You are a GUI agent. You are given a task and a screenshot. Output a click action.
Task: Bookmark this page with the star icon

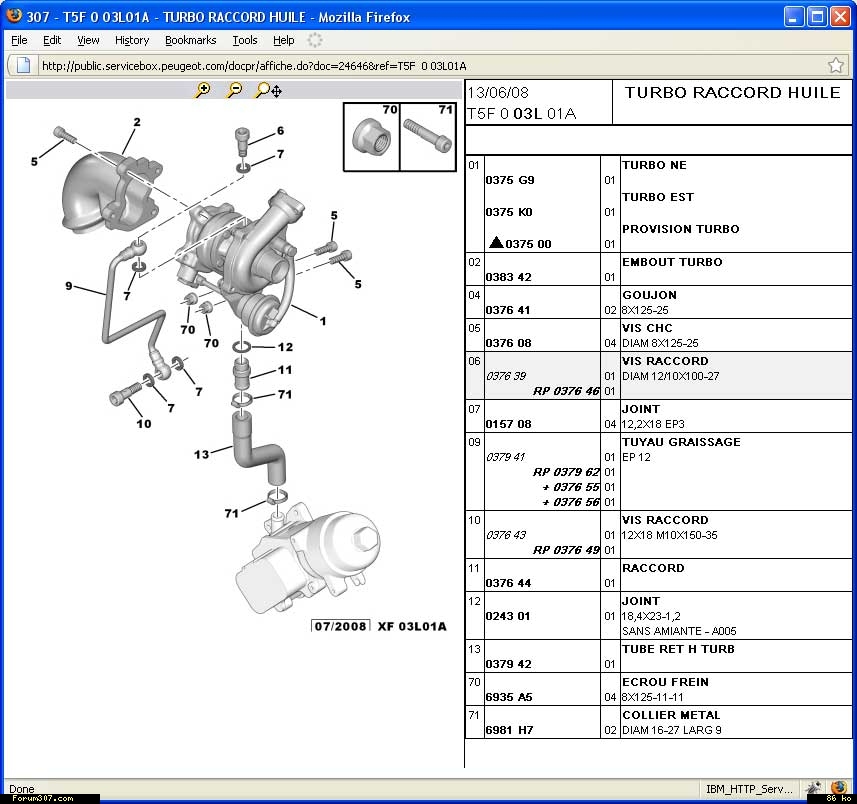(x=836, y=65)
